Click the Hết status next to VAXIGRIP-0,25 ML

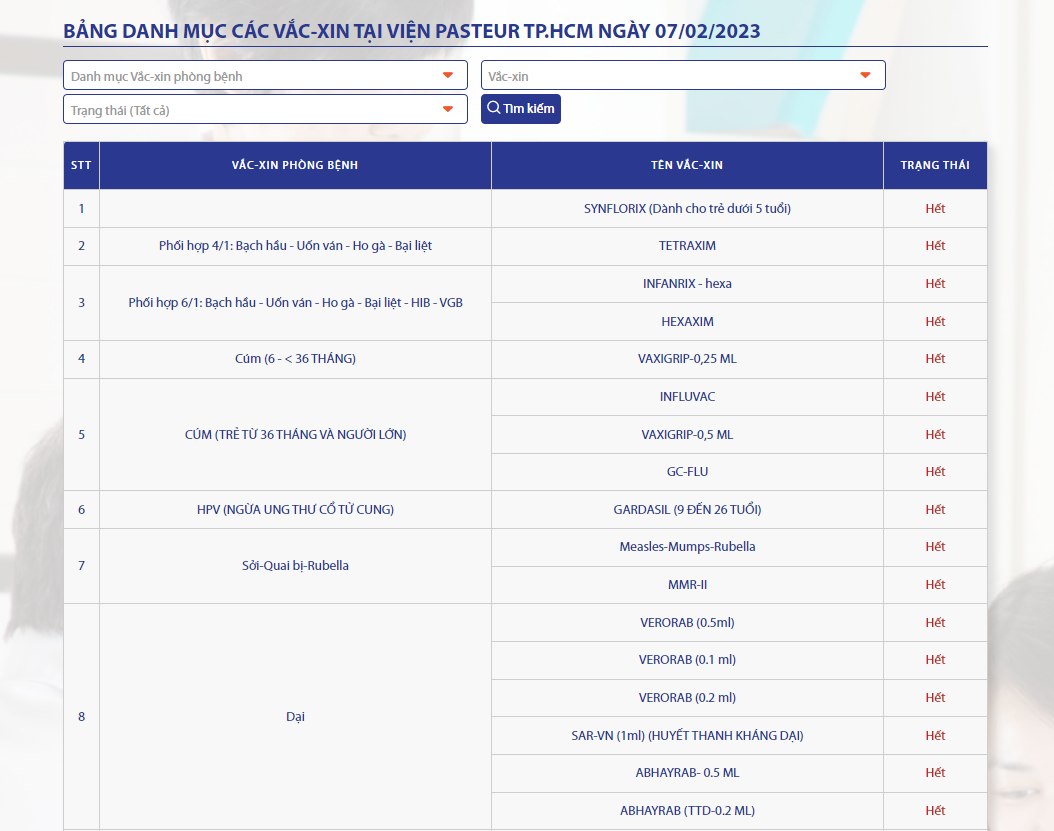(x=935, y=358)
